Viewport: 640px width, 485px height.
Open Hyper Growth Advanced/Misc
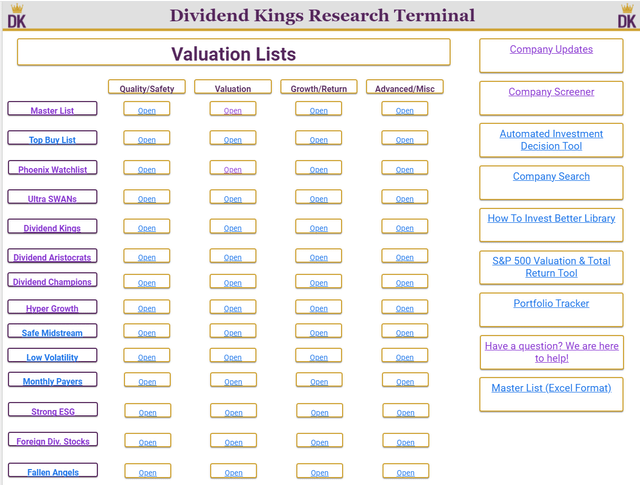(404, 307)
